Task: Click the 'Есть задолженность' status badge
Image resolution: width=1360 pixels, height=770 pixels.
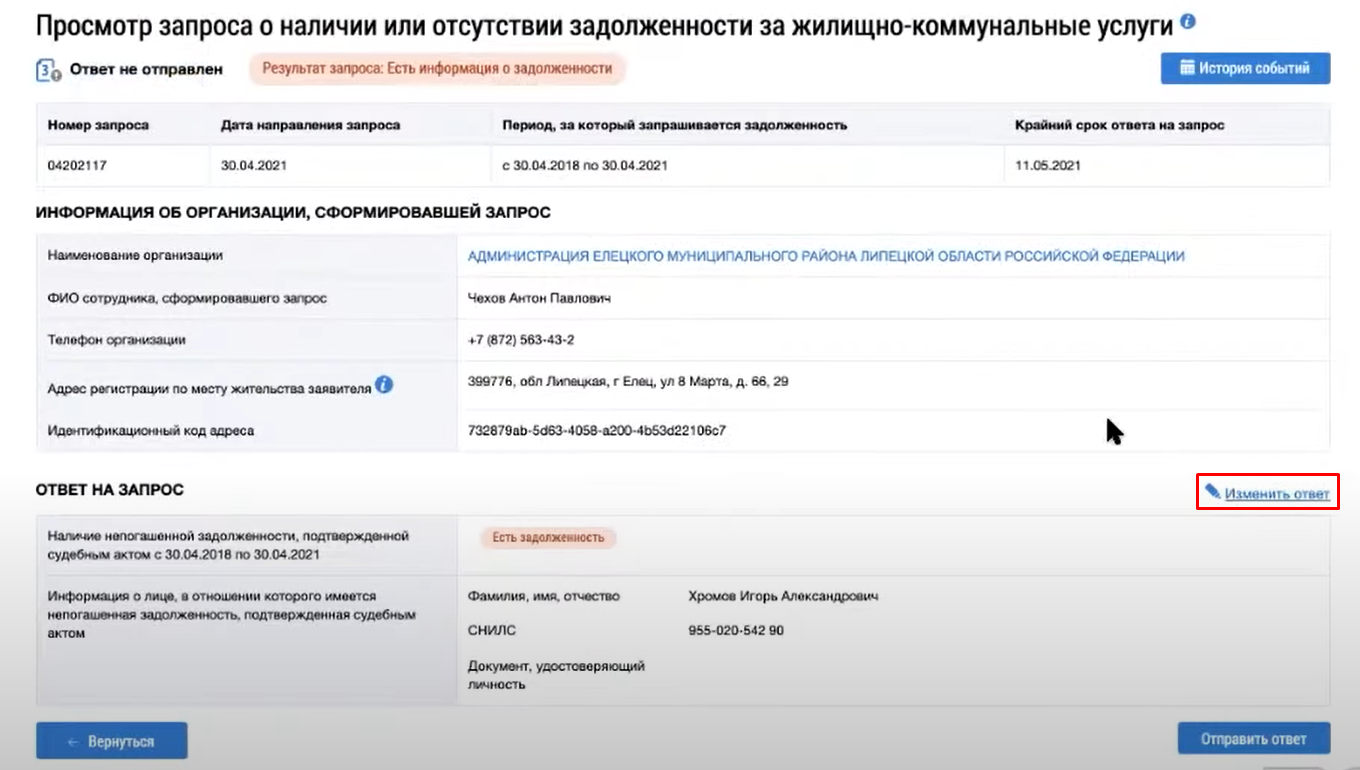Action: coord(548,537)
